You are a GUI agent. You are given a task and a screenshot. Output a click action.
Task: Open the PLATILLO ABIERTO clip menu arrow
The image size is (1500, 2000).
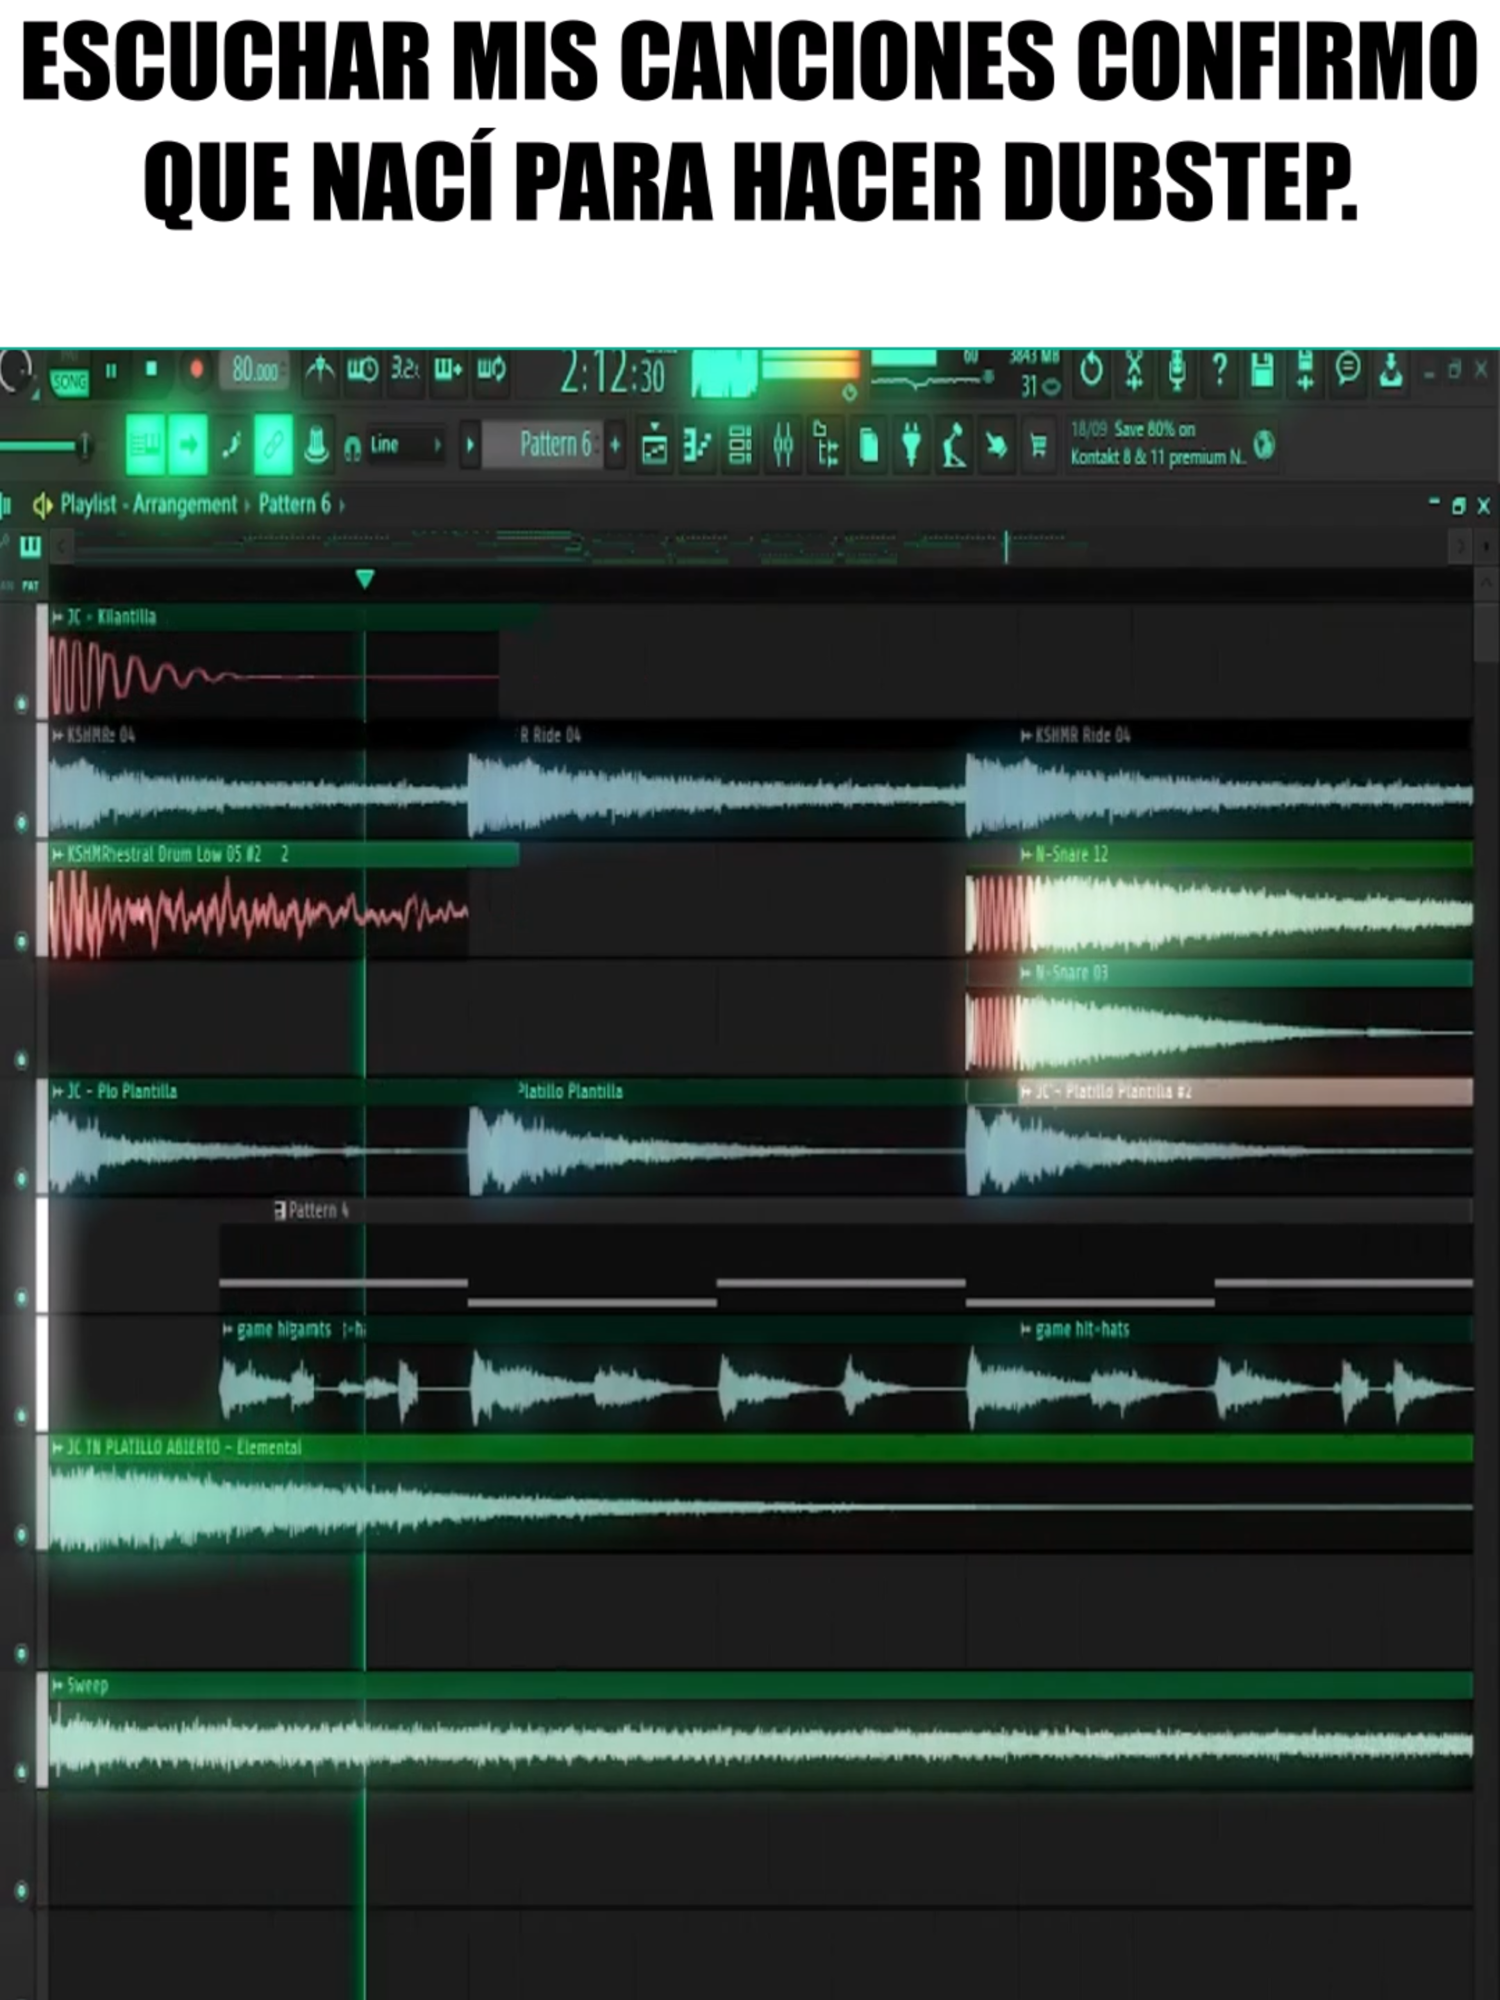coord(58,1448)
